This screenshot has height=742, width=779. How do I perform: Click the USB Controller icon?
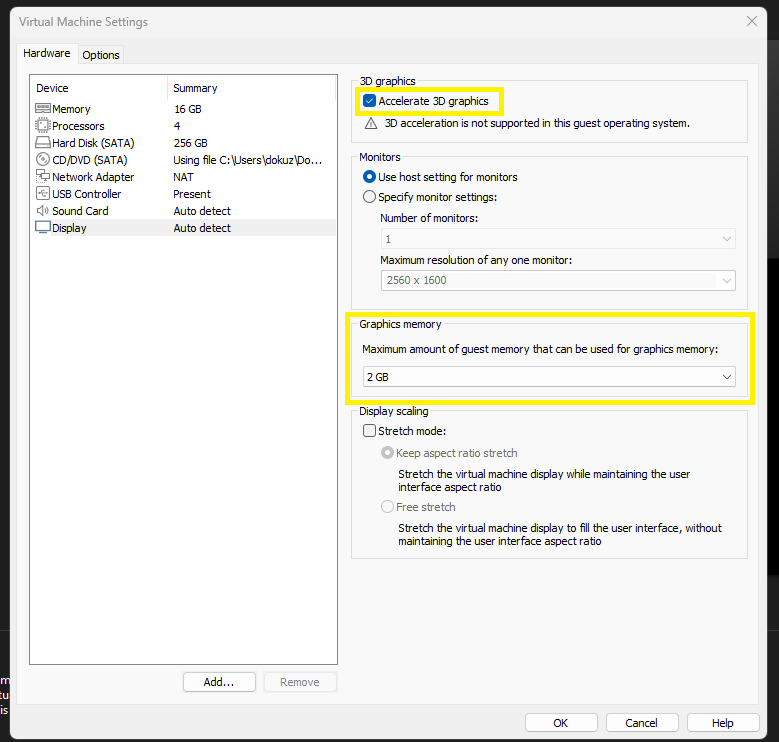click(x=43, y=193)
